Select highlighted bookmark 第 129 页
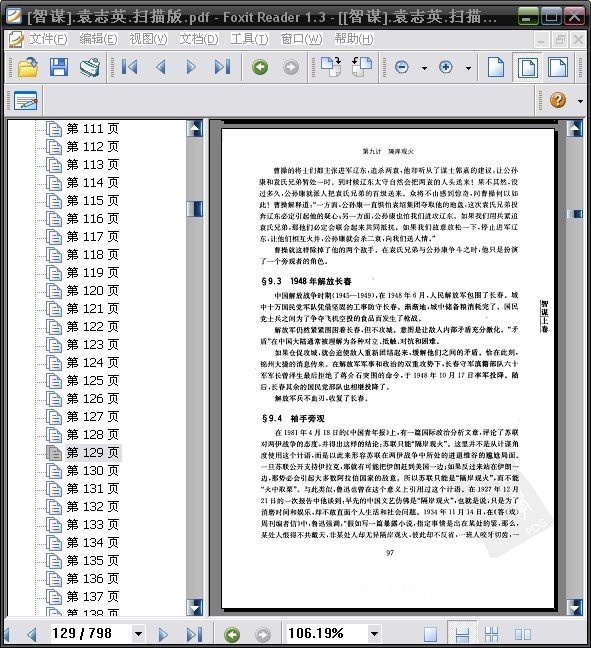 pyautogui.click(x=93, y=453)
